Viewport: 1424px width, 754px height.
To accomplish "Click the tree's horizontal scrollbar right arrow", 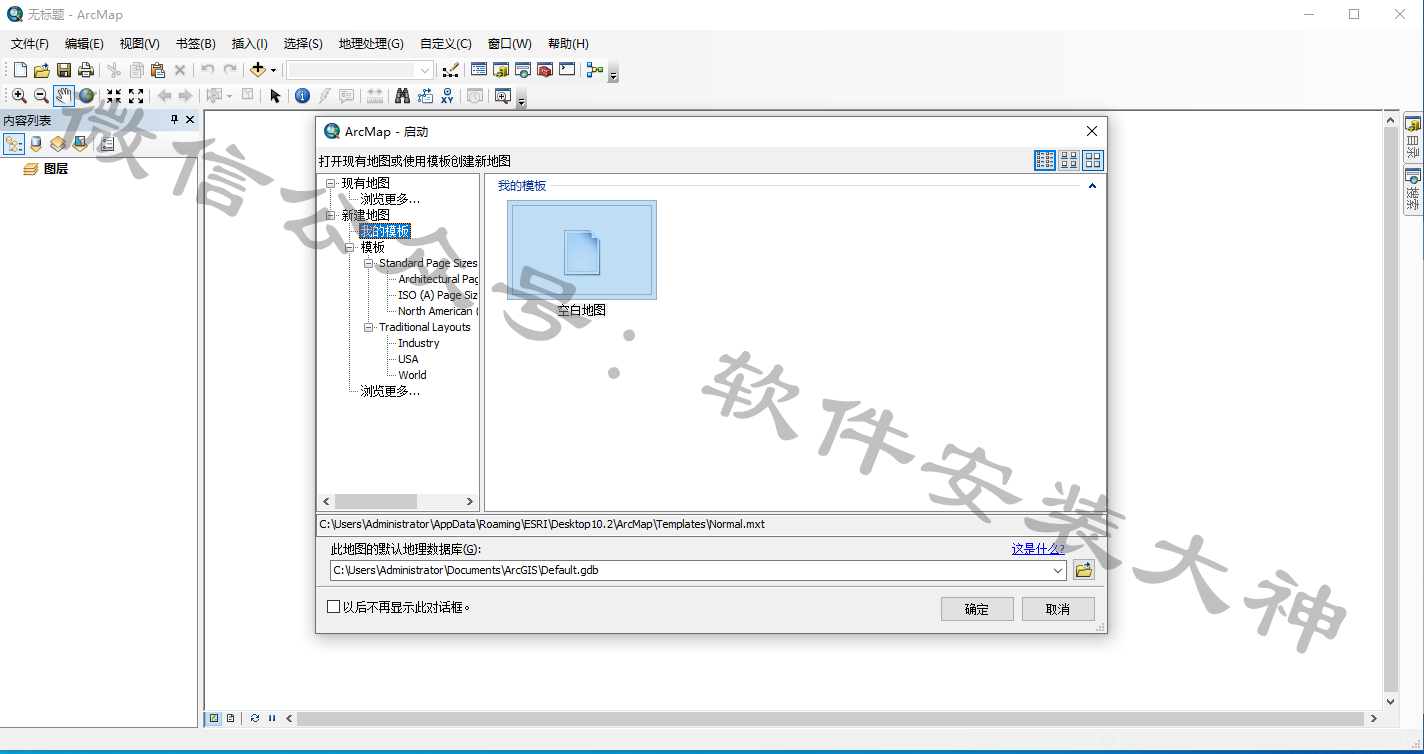I will 470,501.
